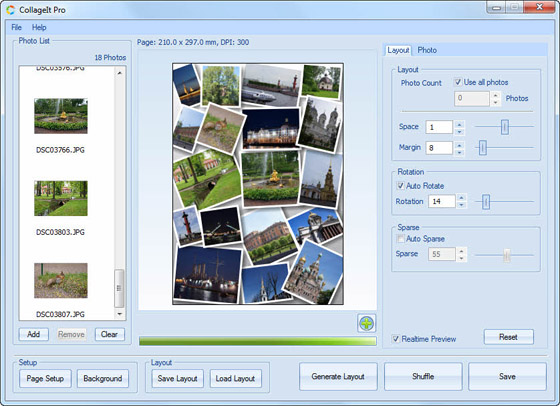
Task: Click the Generate Layout button
Action: tap(338, 376)
